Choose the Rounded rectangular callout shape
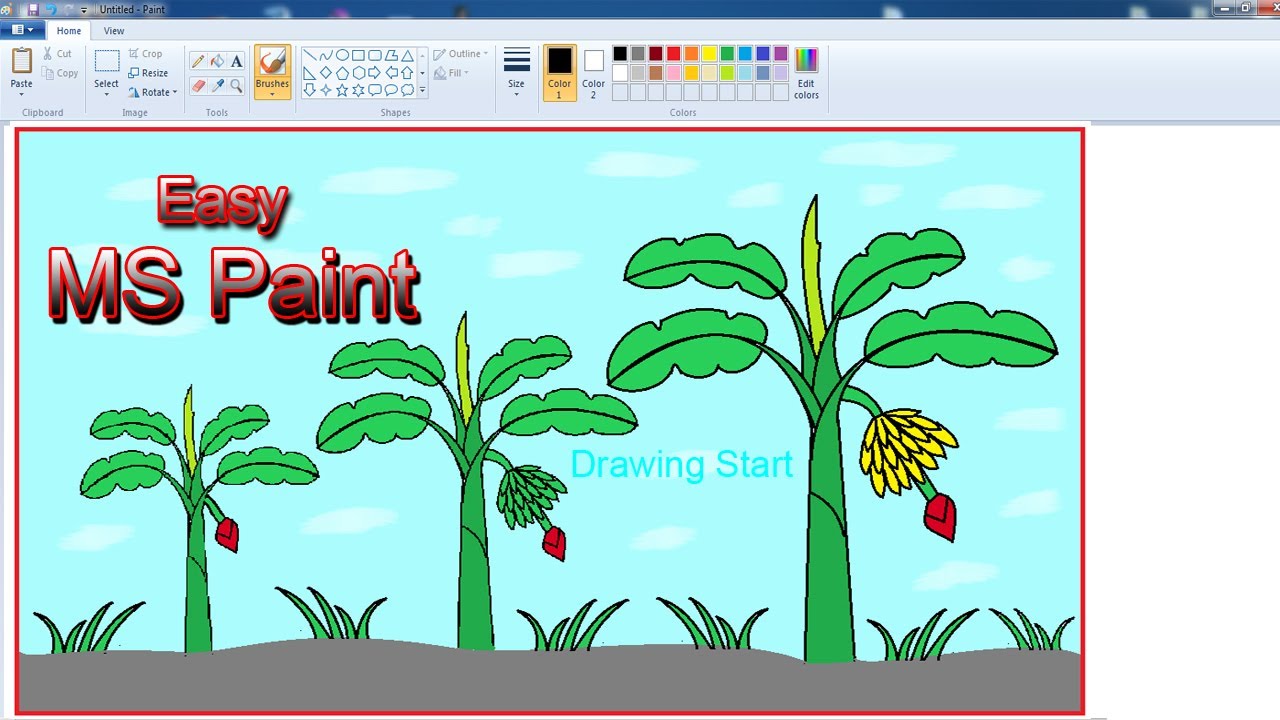 [x=374, y=90]
